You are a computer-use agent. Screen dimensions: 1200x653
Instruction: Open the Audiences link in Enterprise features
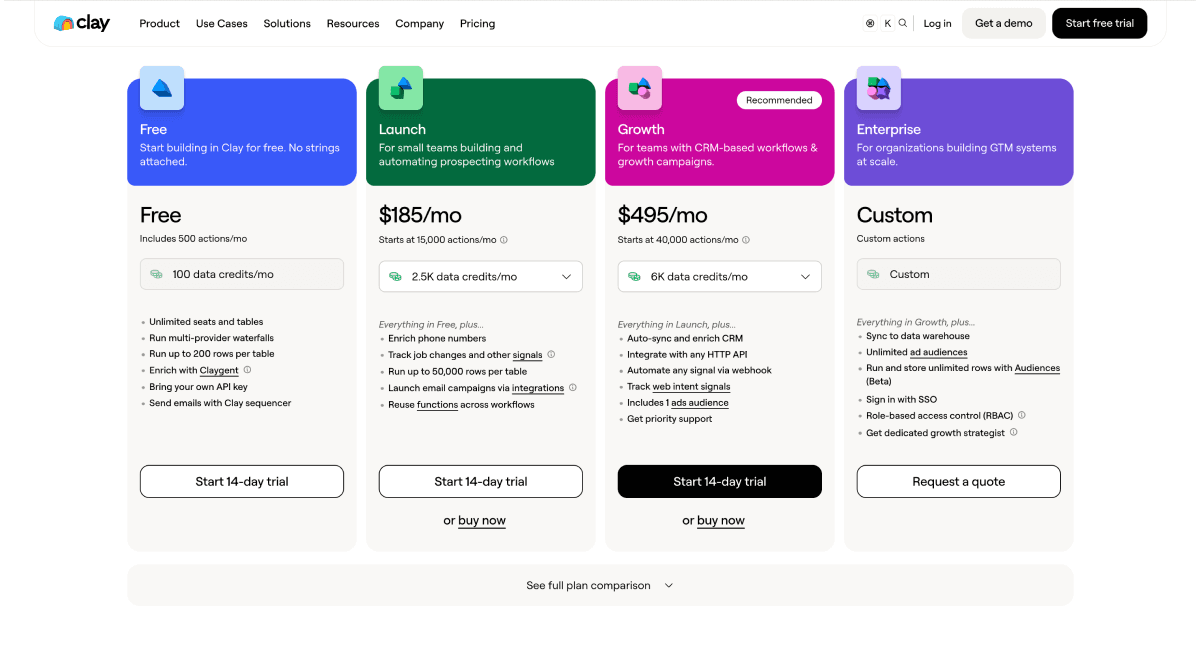coord(1037,368)
